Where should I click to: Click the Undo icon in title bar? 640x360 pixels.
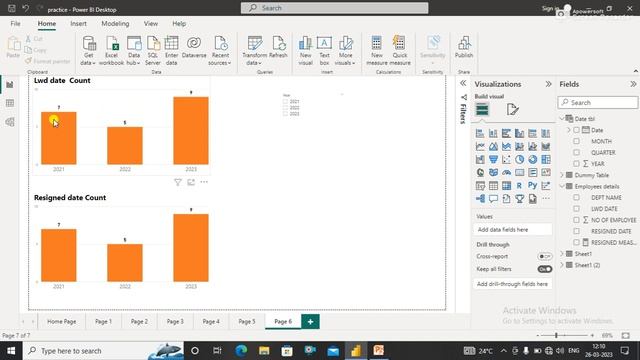tap(26, 8)
